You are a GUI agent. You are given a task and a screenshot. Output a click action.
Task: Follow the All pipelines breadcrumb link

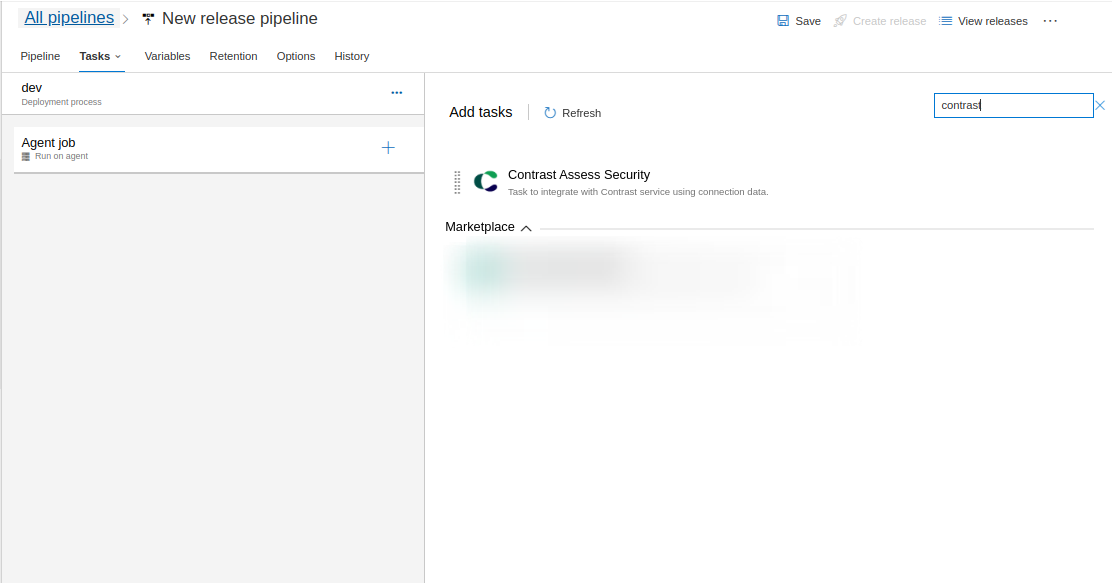click(x=69, y=18)
